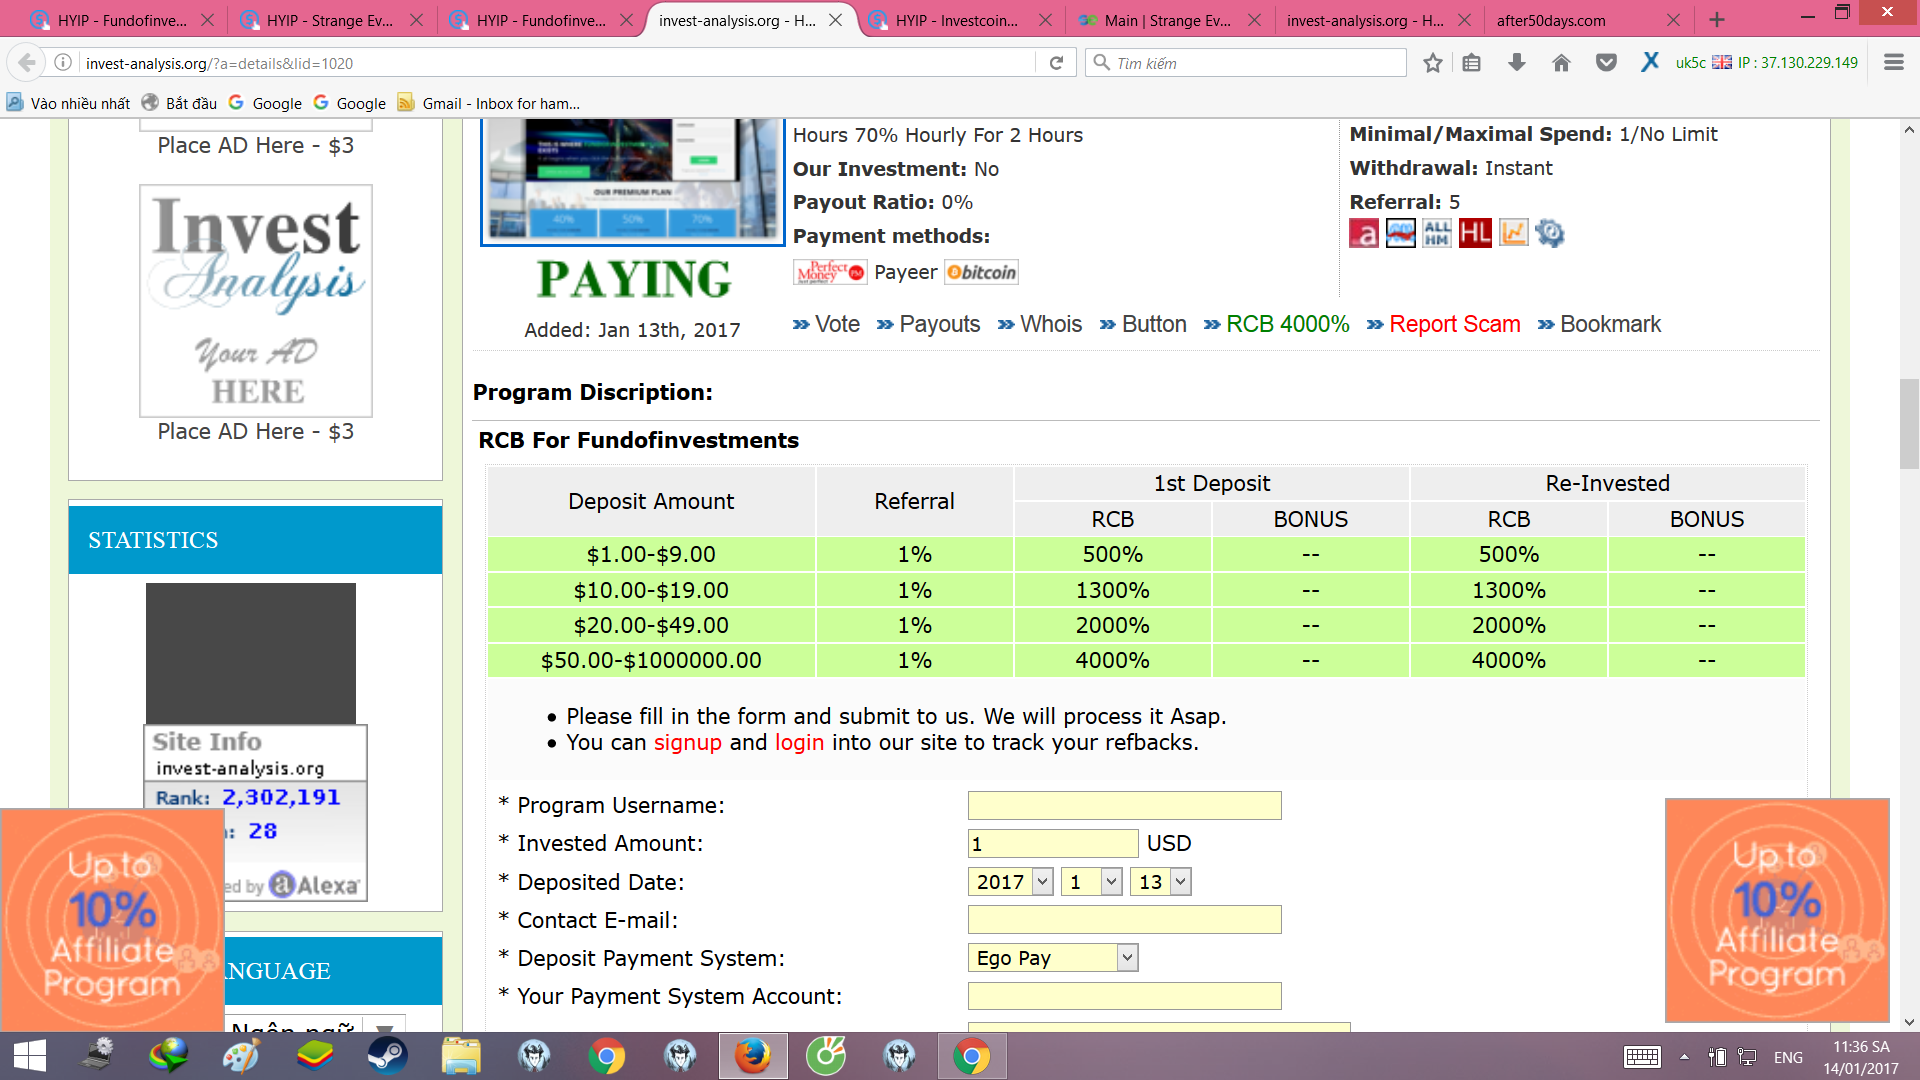Open the RCB 4000% link
Image resolution: width=1920 pixels, height=1080 pixels.
pos(1287,324)
